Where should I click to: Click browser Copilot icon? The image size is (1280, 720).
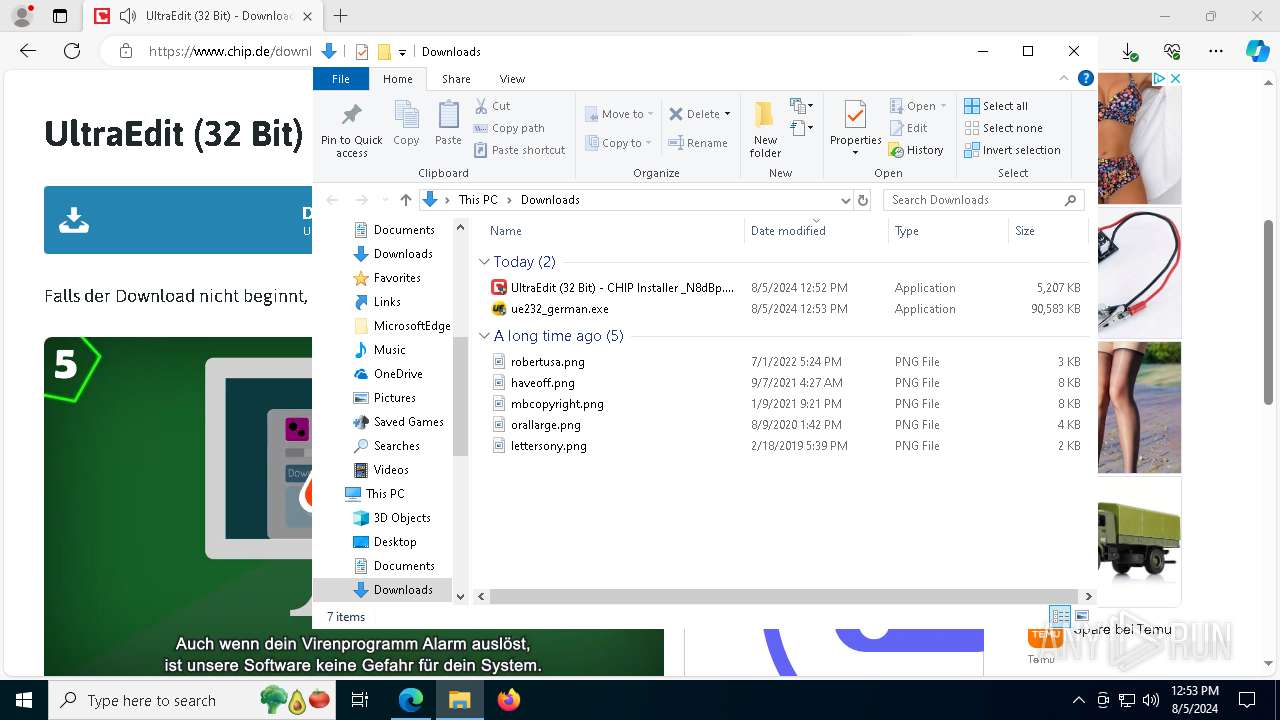pyautogui.click(x=1257, y=52)
